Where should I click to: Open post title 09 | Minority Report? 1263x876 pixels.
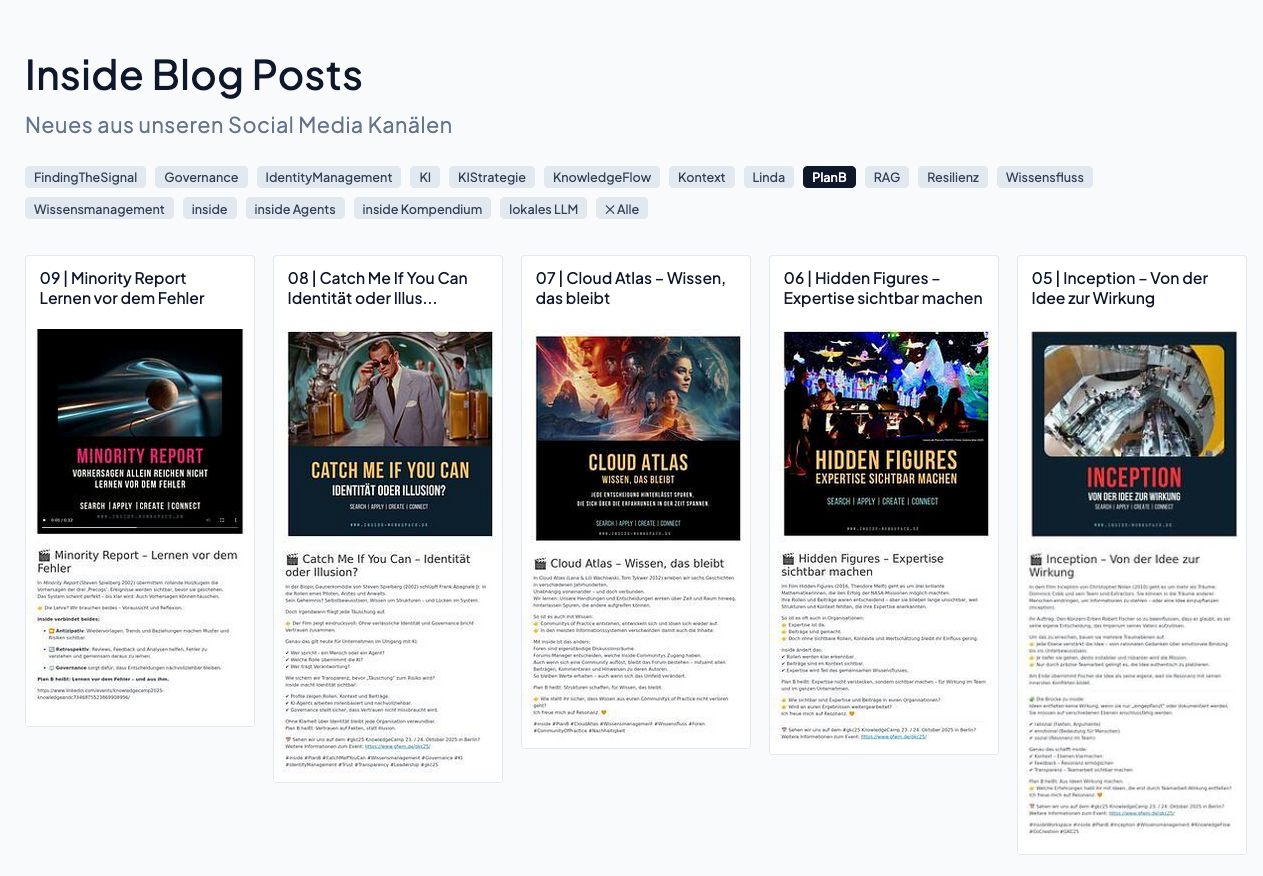(122, 288)
